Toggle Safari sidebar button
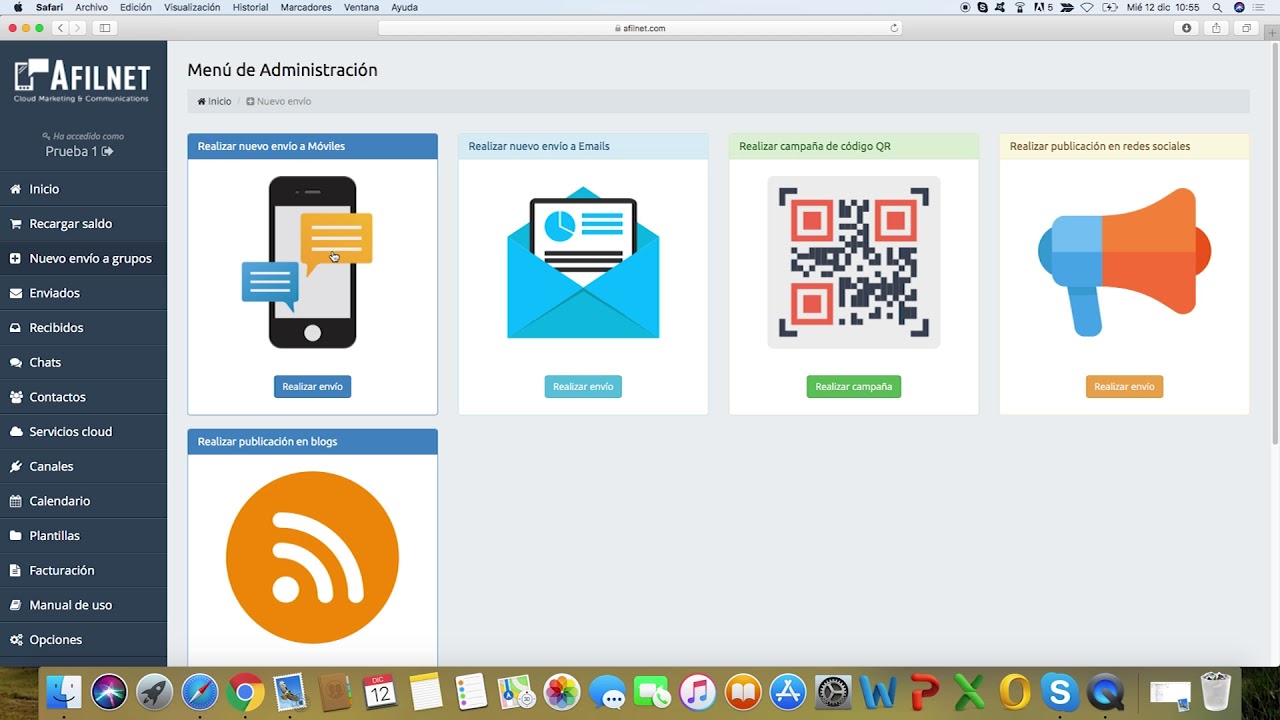 tap(105, 28)
